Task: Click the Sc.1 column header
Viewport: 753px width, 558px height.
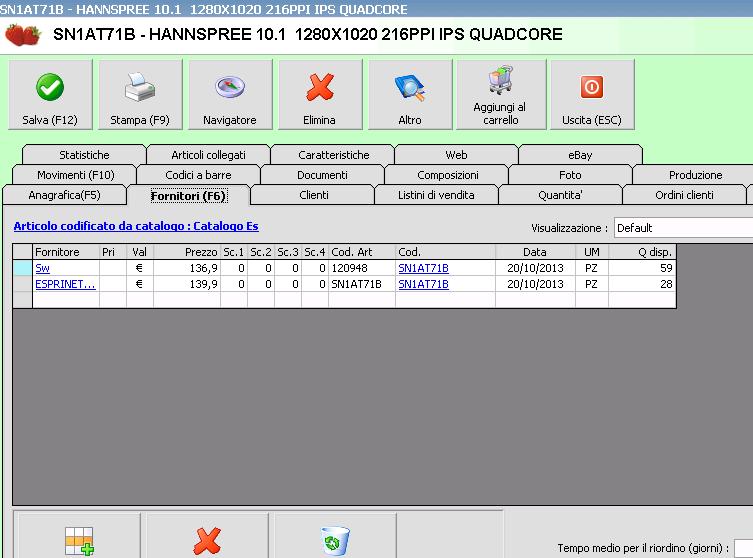Action: 234,252
